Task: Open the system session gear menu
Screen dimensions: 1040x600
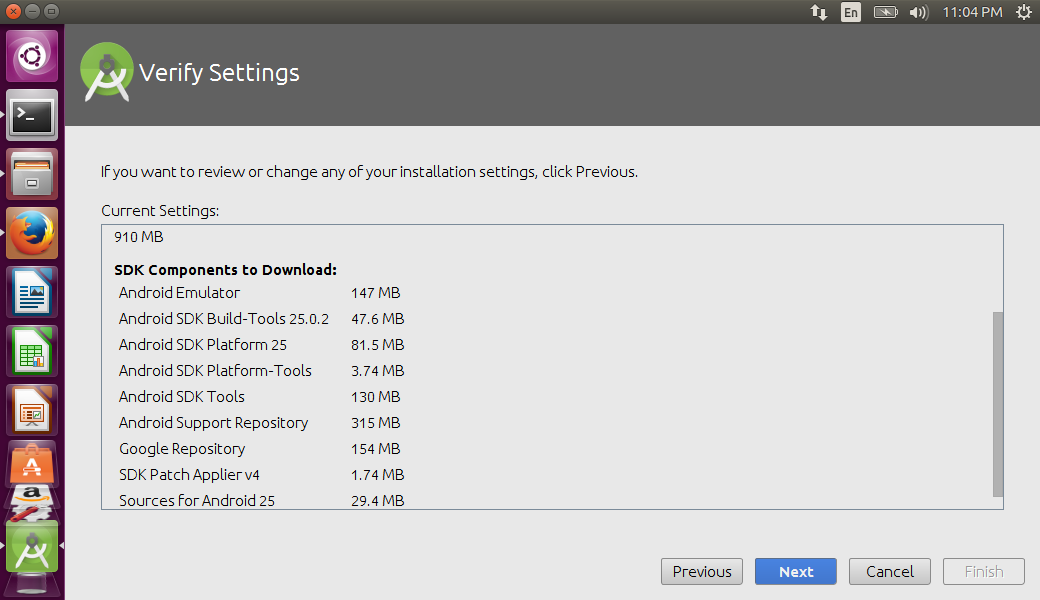Action: tap(1023, 12)
